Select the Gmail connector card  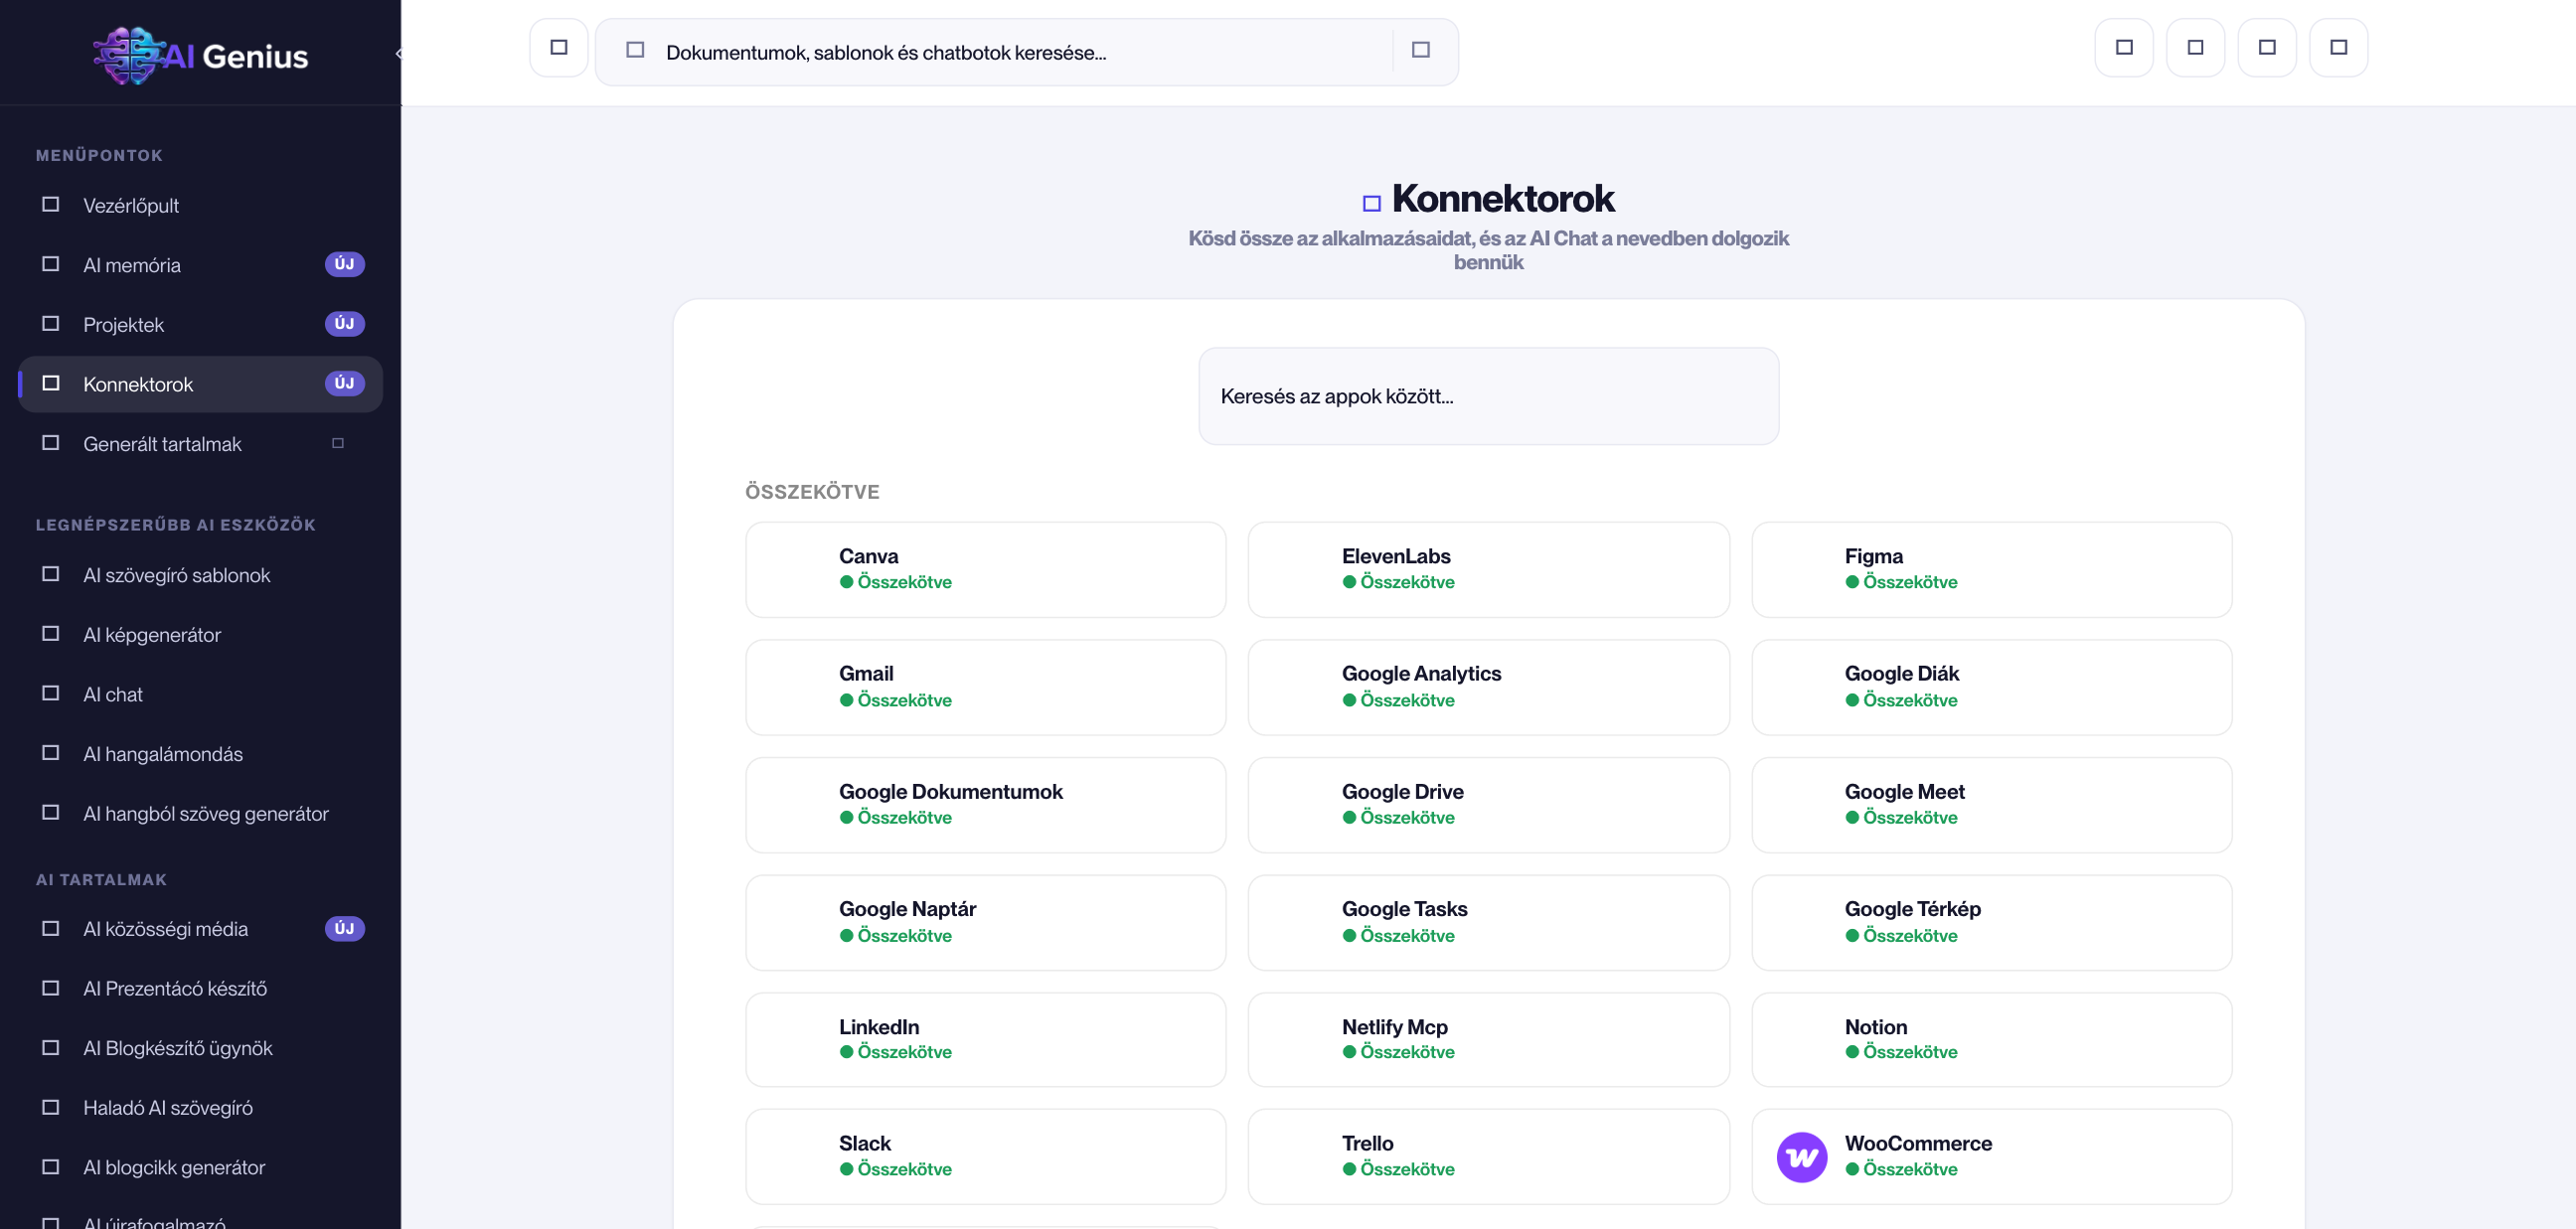coord(985,687)
